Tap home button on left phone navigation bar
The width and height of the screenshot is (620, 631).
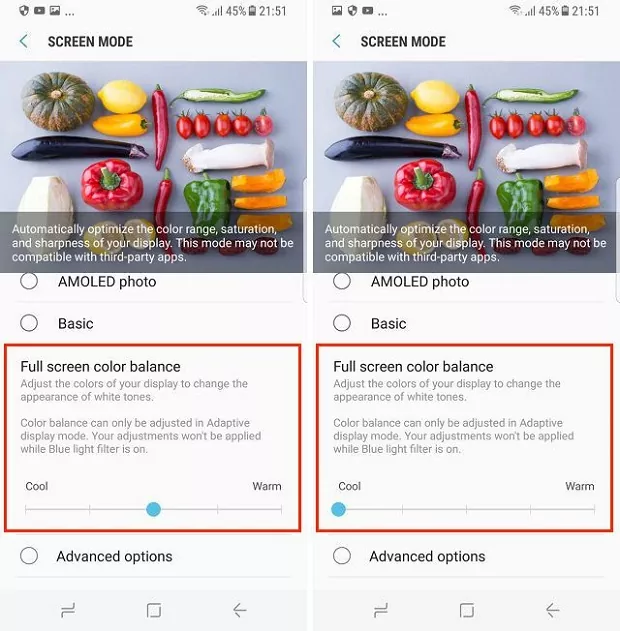click(x=154, y=610)
